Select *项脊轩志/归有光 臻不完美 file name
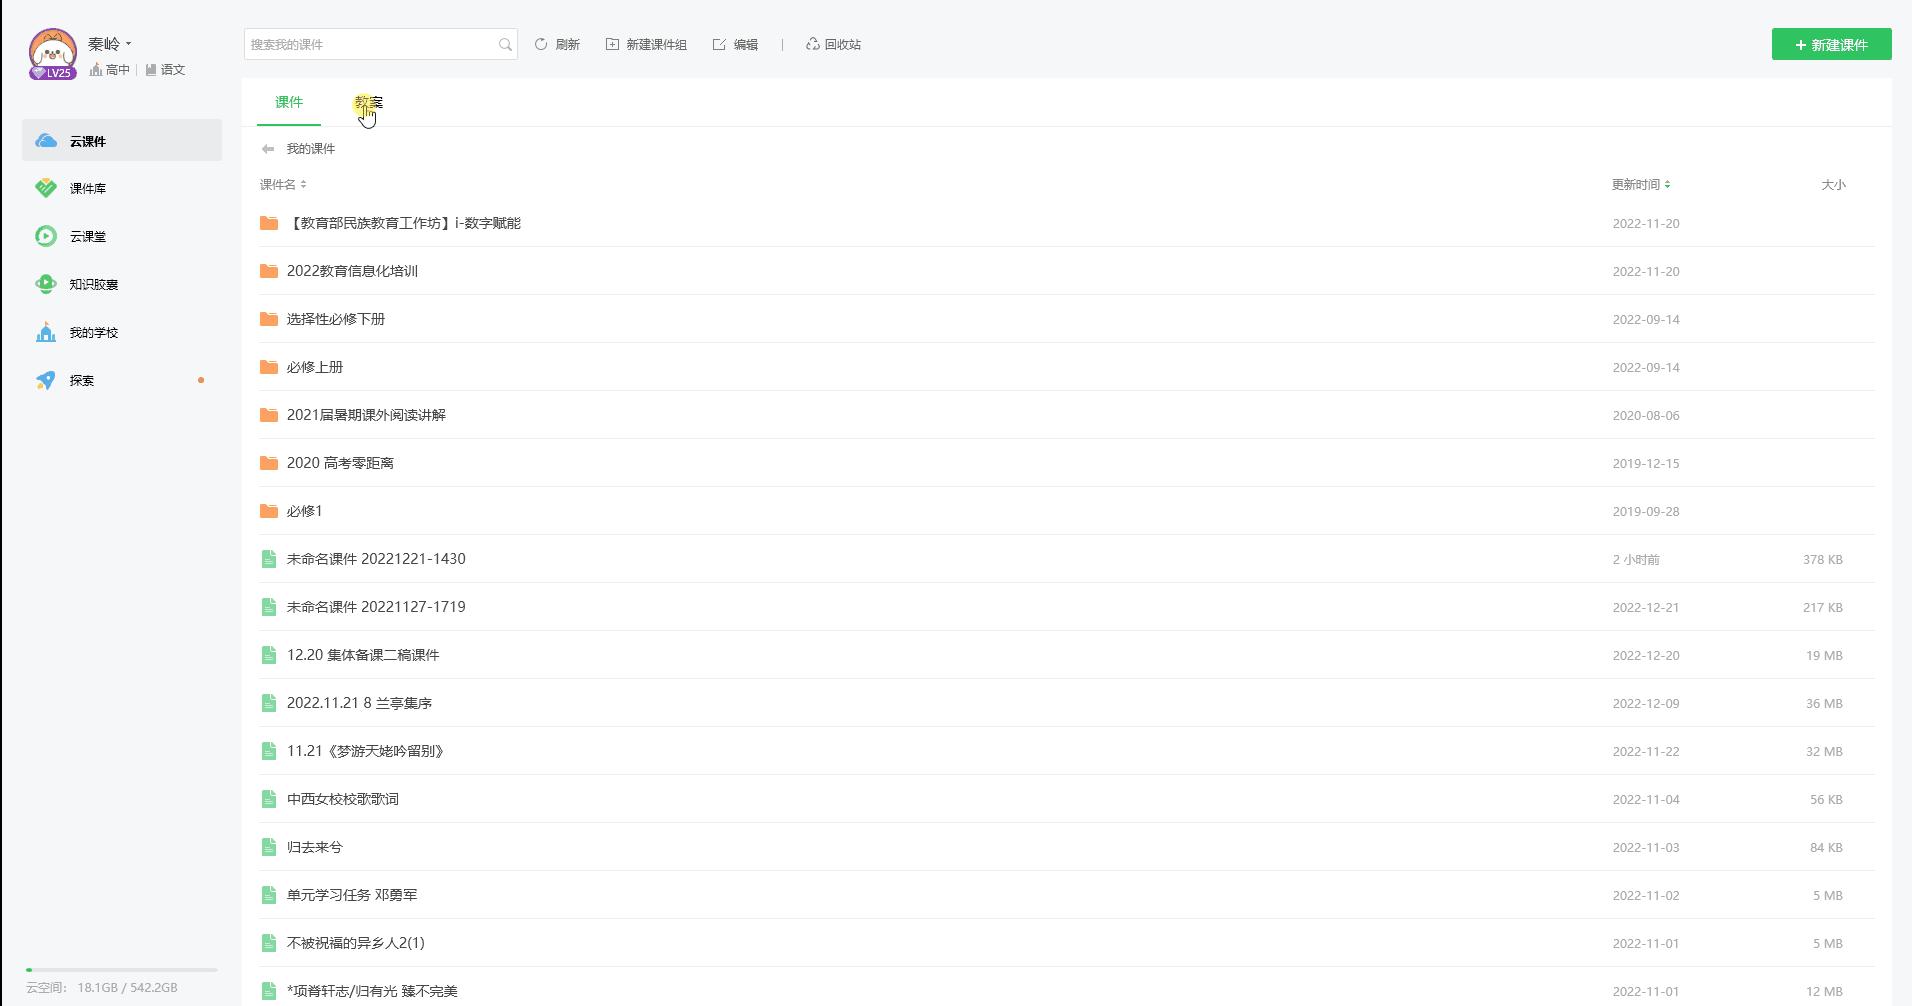Image resolution: width=1912 pixels, height=1006 pixels. [372, 991]
